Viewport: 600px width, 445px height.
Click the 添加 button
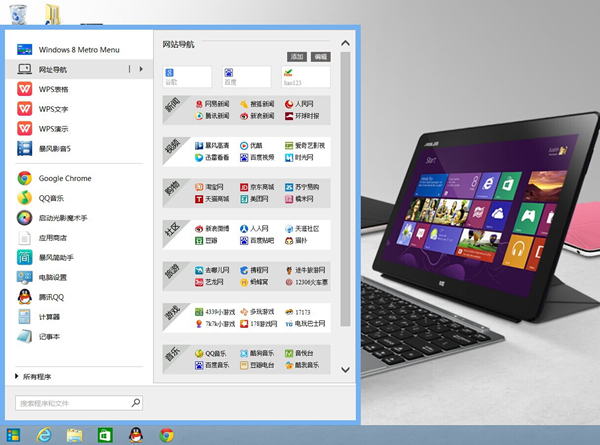(297, 57)
